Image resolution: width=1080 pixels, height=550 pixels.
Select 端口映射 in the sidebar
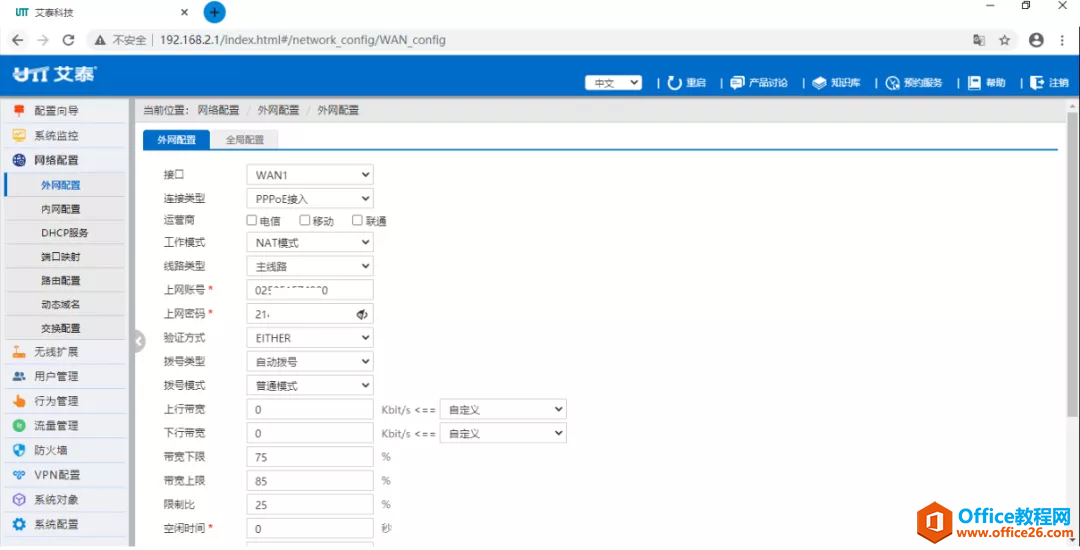tap(61, 257)
